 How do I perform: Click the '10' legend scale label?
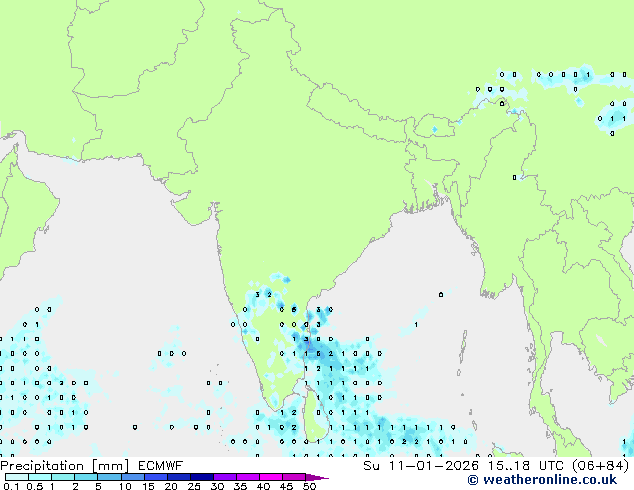[125, 486]
